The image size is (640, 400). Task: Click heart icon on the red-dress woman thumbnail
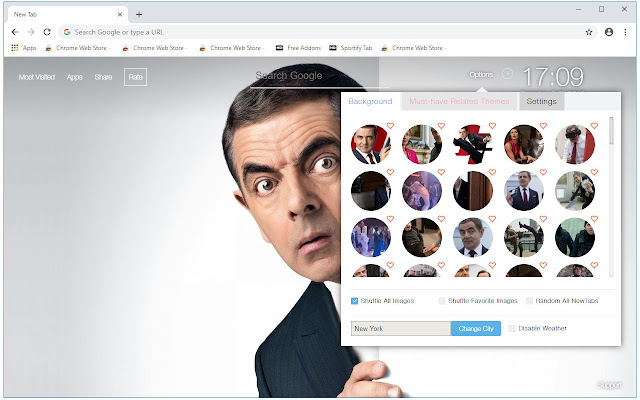click(543, 126)
